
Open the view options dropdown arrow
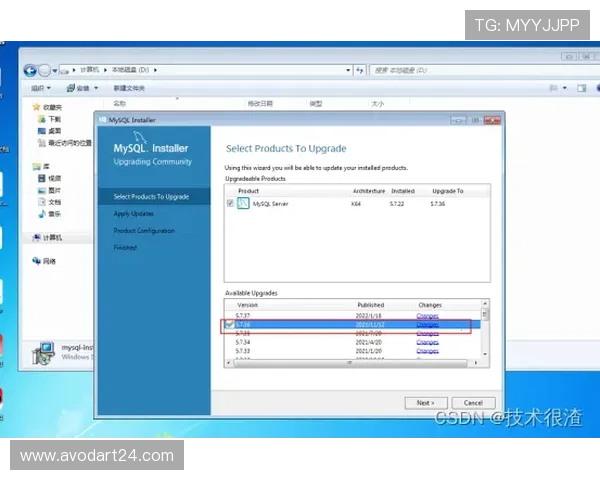[564, 88]
